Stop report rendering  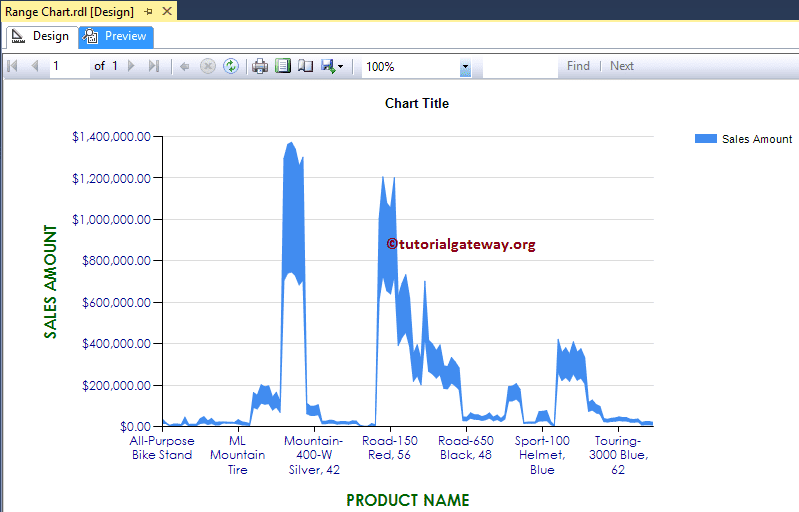pos(207,66)
